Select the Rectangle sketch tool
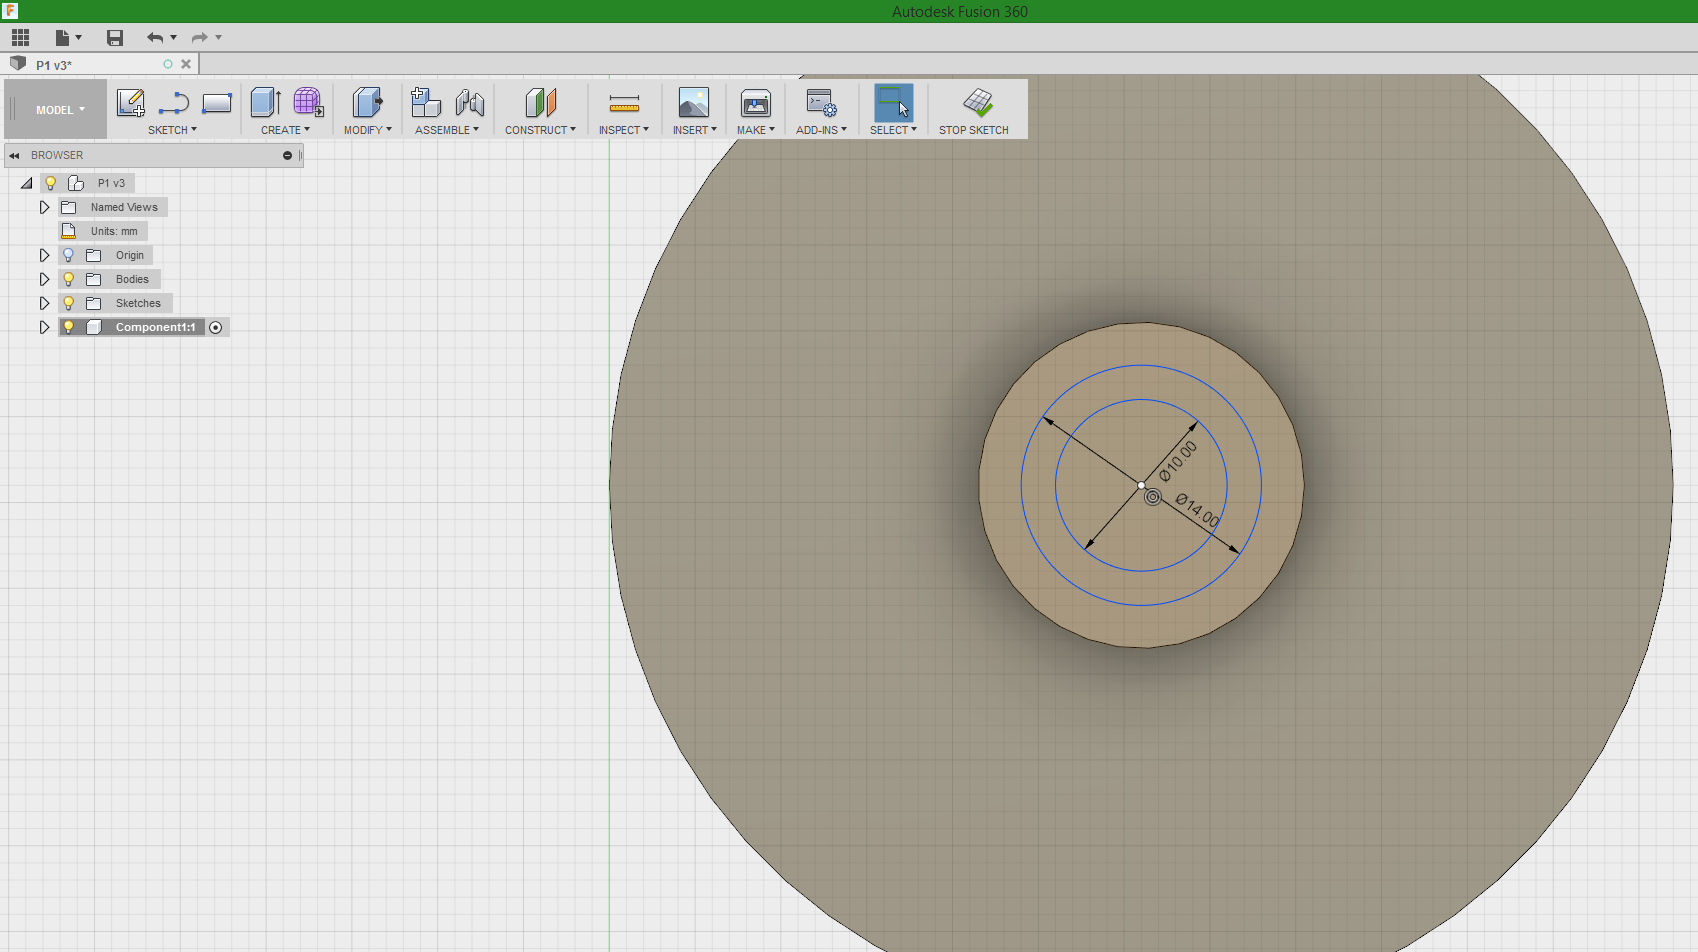 217,102
